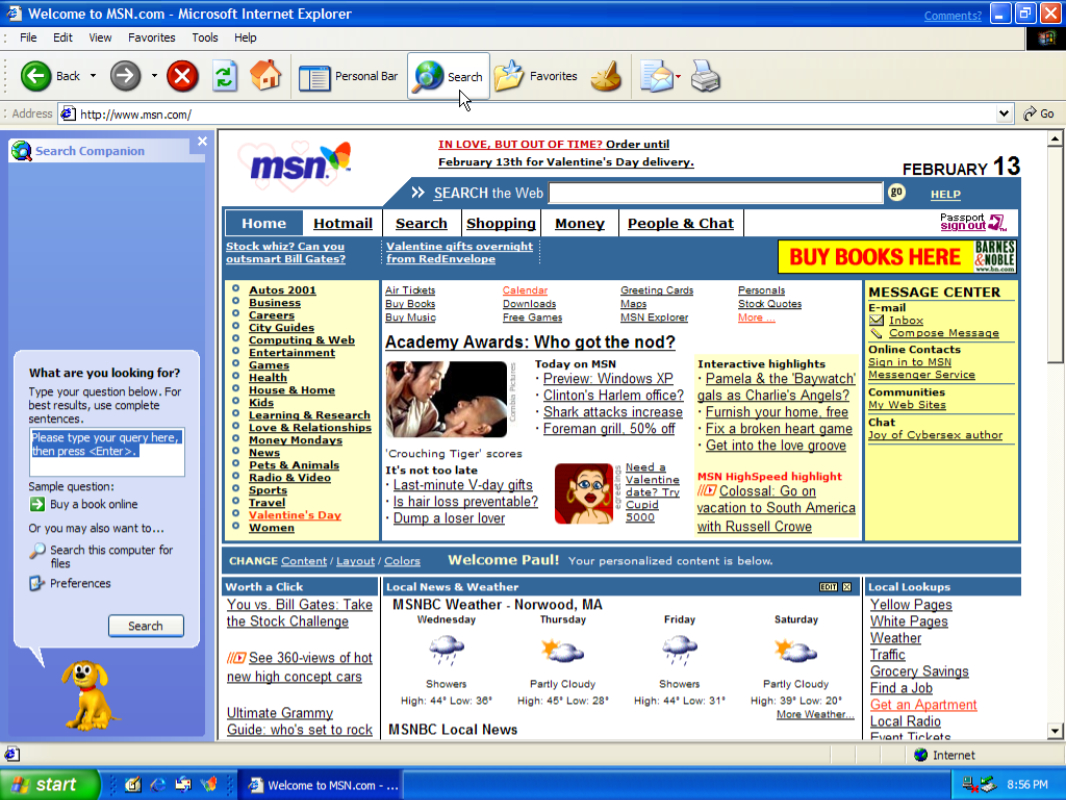Screen dimensions: 1066x800
Task: Refresh the page with the Refresh icon
Action: [224, 76]
